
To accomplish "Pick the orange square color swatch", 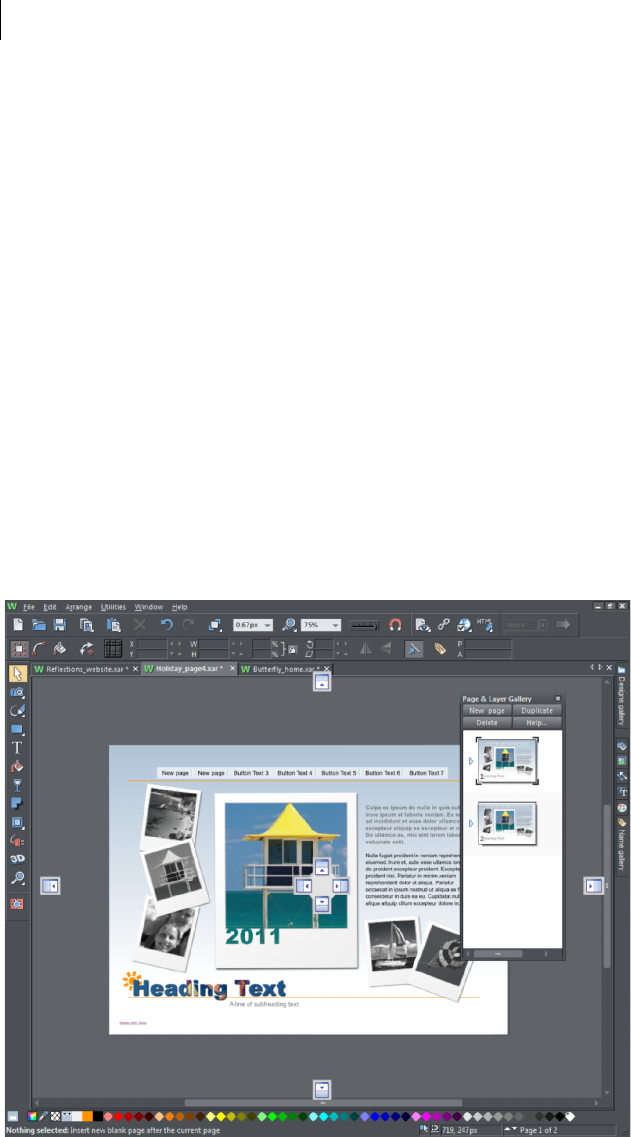I will coord(87,1116).
